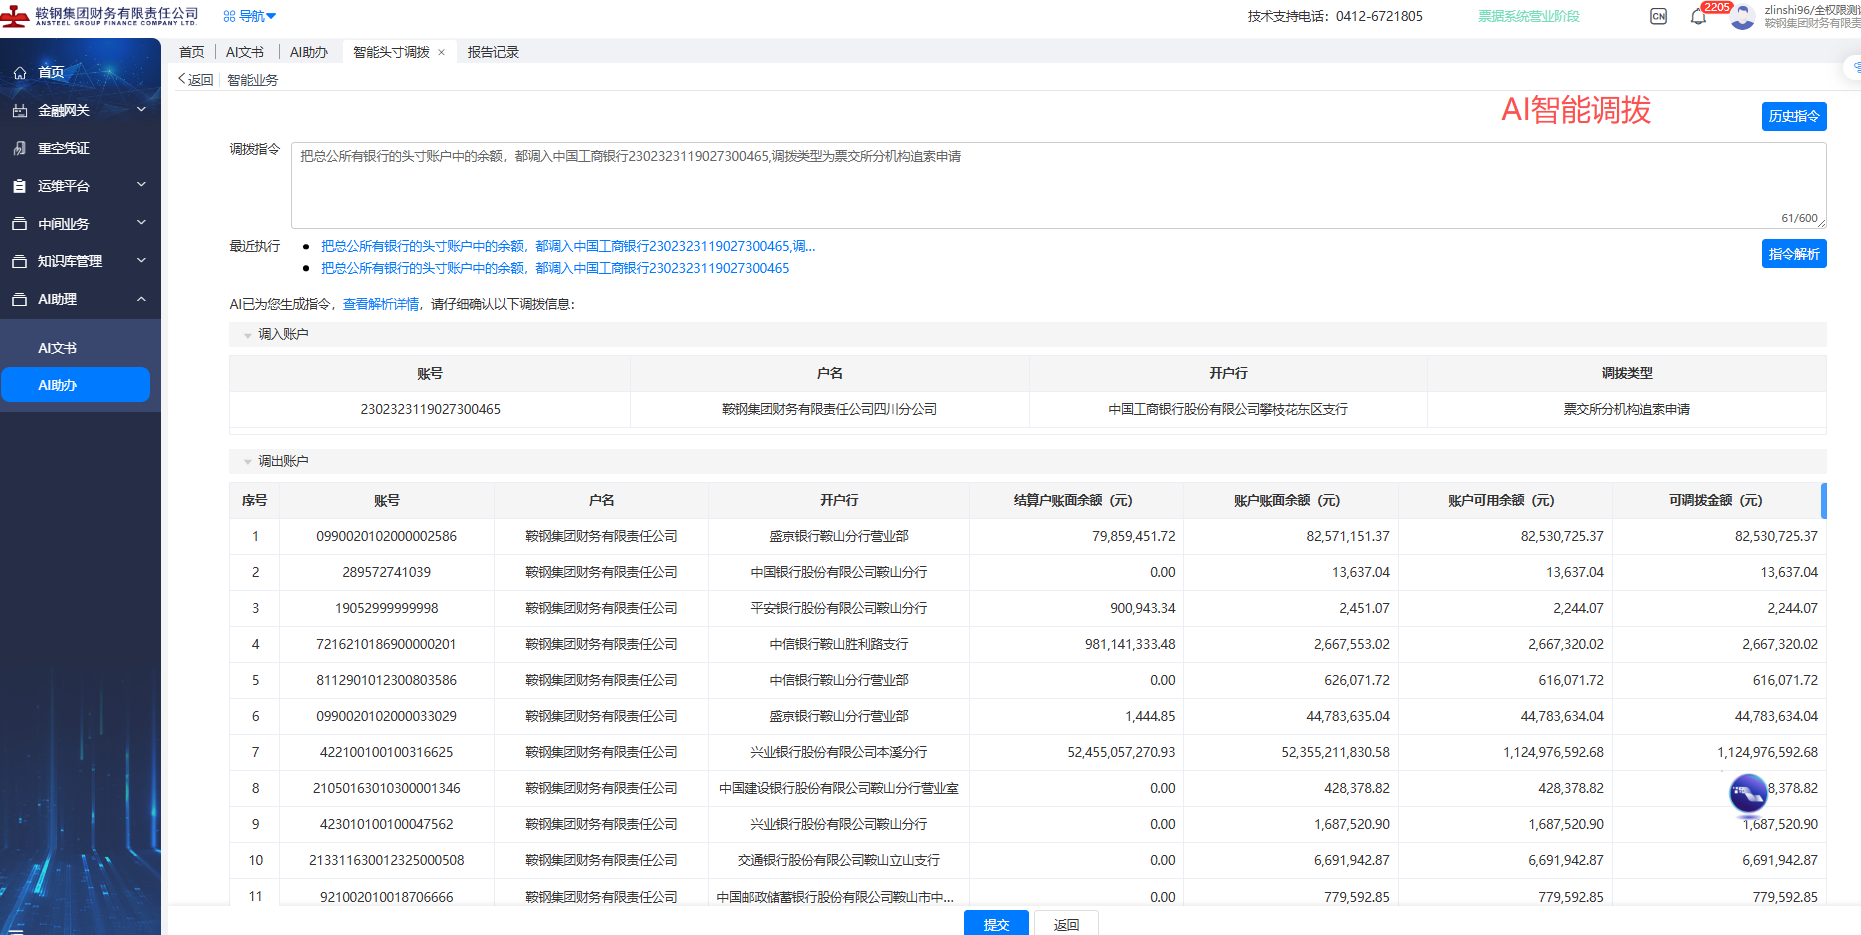The width and height of the screenshot is (1861, 935).
Task: Open the user avatar profile
Action: coord(1742,17)
